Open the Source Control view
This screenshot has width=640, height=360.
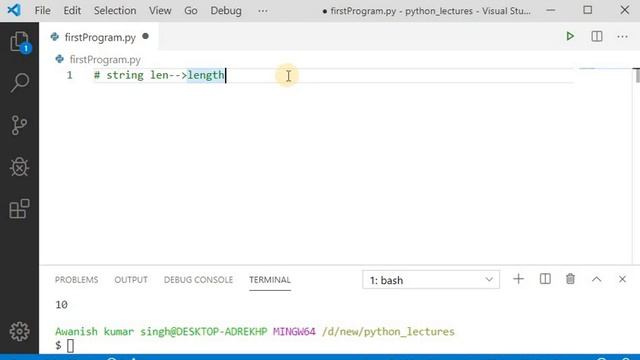click(x=19, y=125)
